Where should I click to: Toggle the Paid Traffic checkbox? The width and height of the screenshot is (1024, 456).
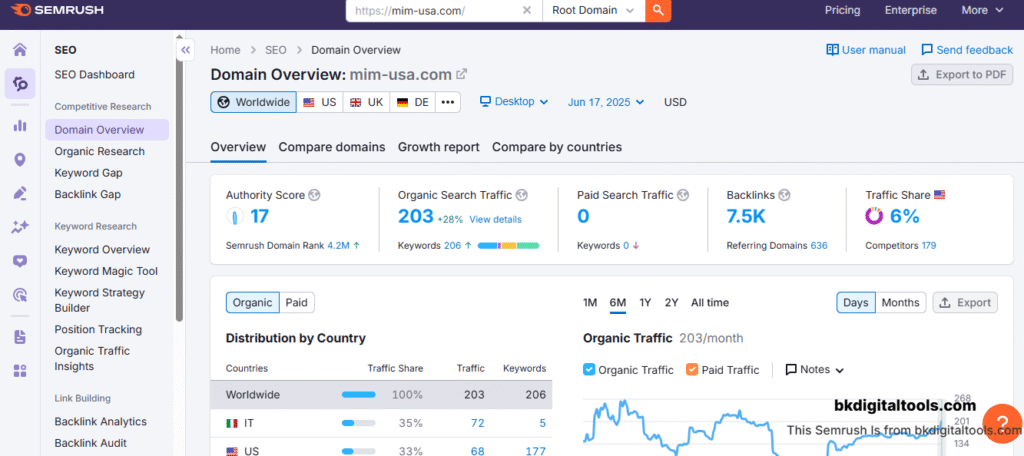tap(692, 370)
